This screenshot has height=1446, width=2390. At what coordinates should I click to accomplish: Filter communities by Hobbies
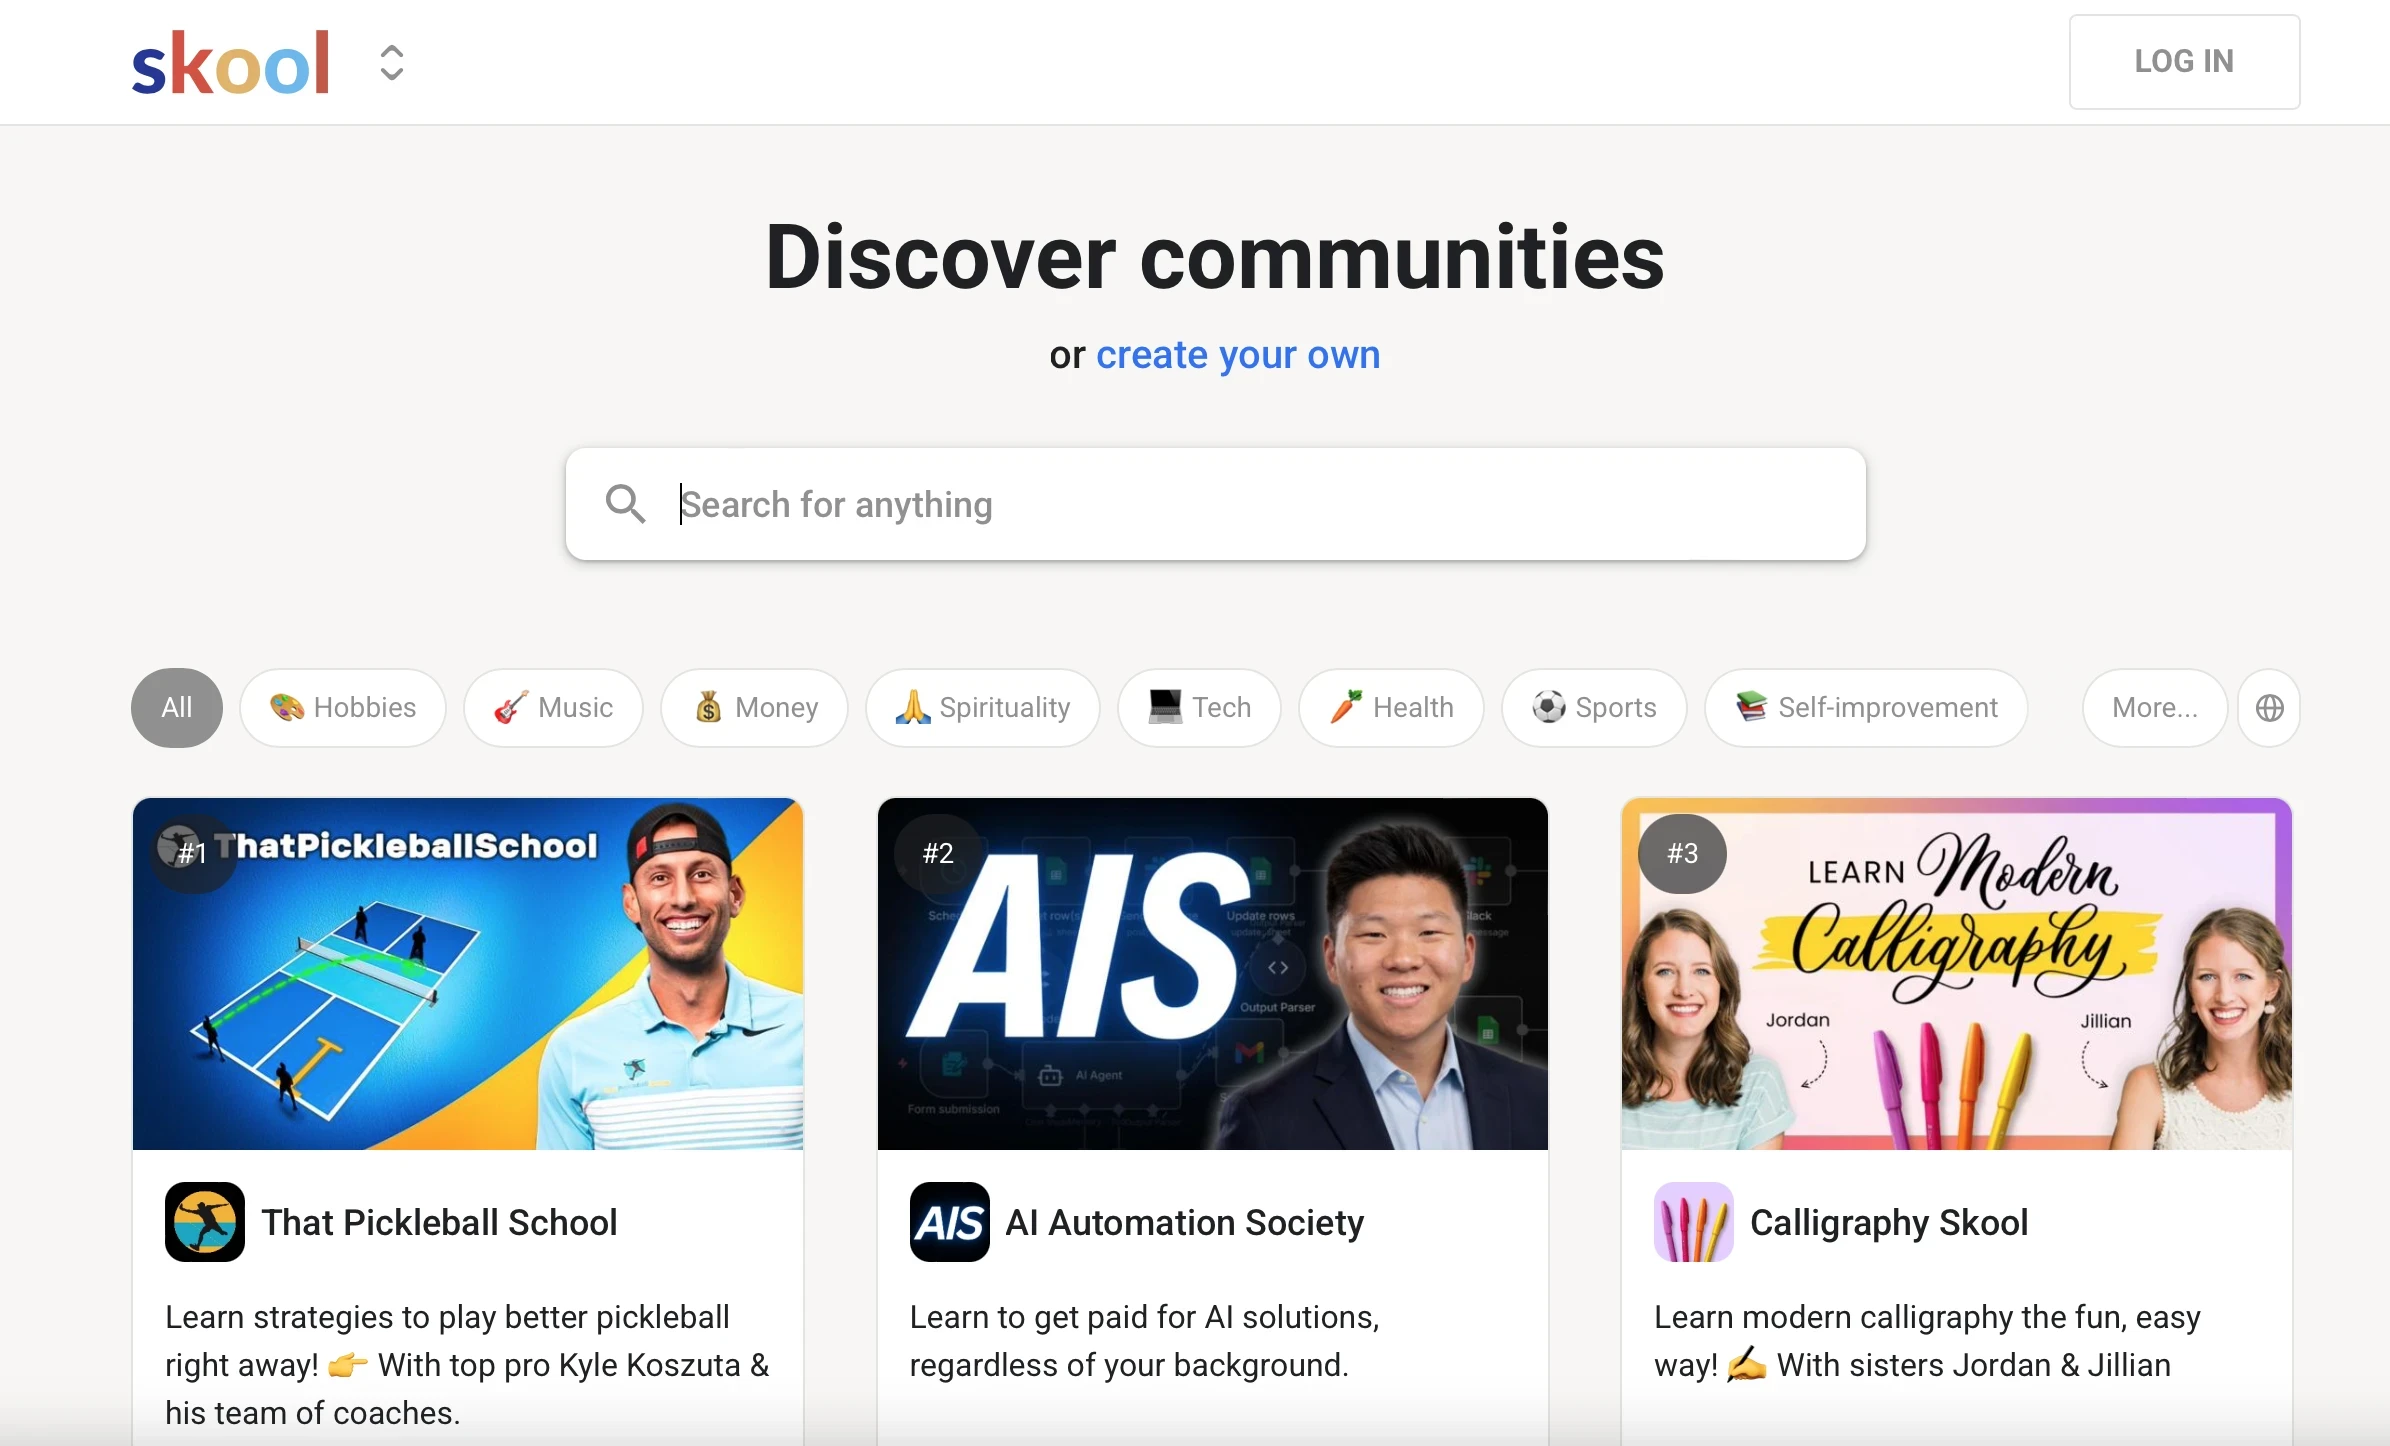pos(343,708)
